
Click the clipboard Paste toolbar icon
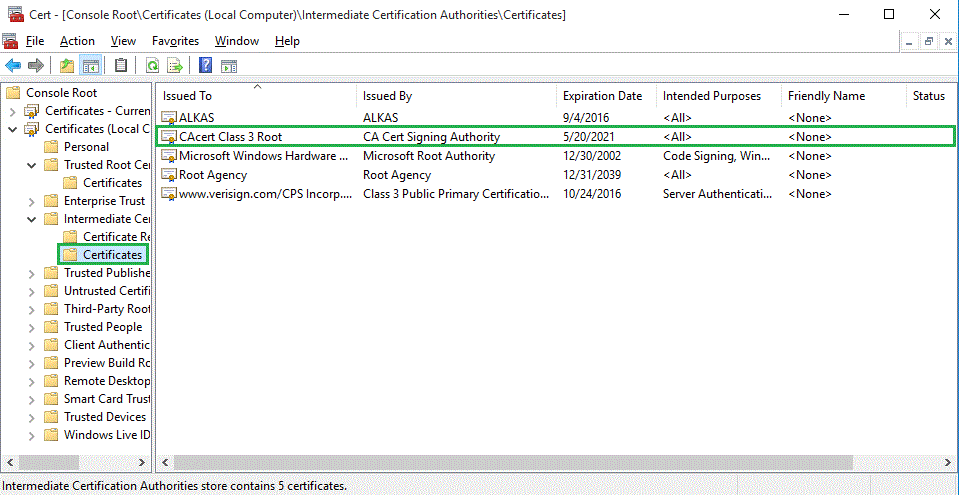tap(121, 66)
